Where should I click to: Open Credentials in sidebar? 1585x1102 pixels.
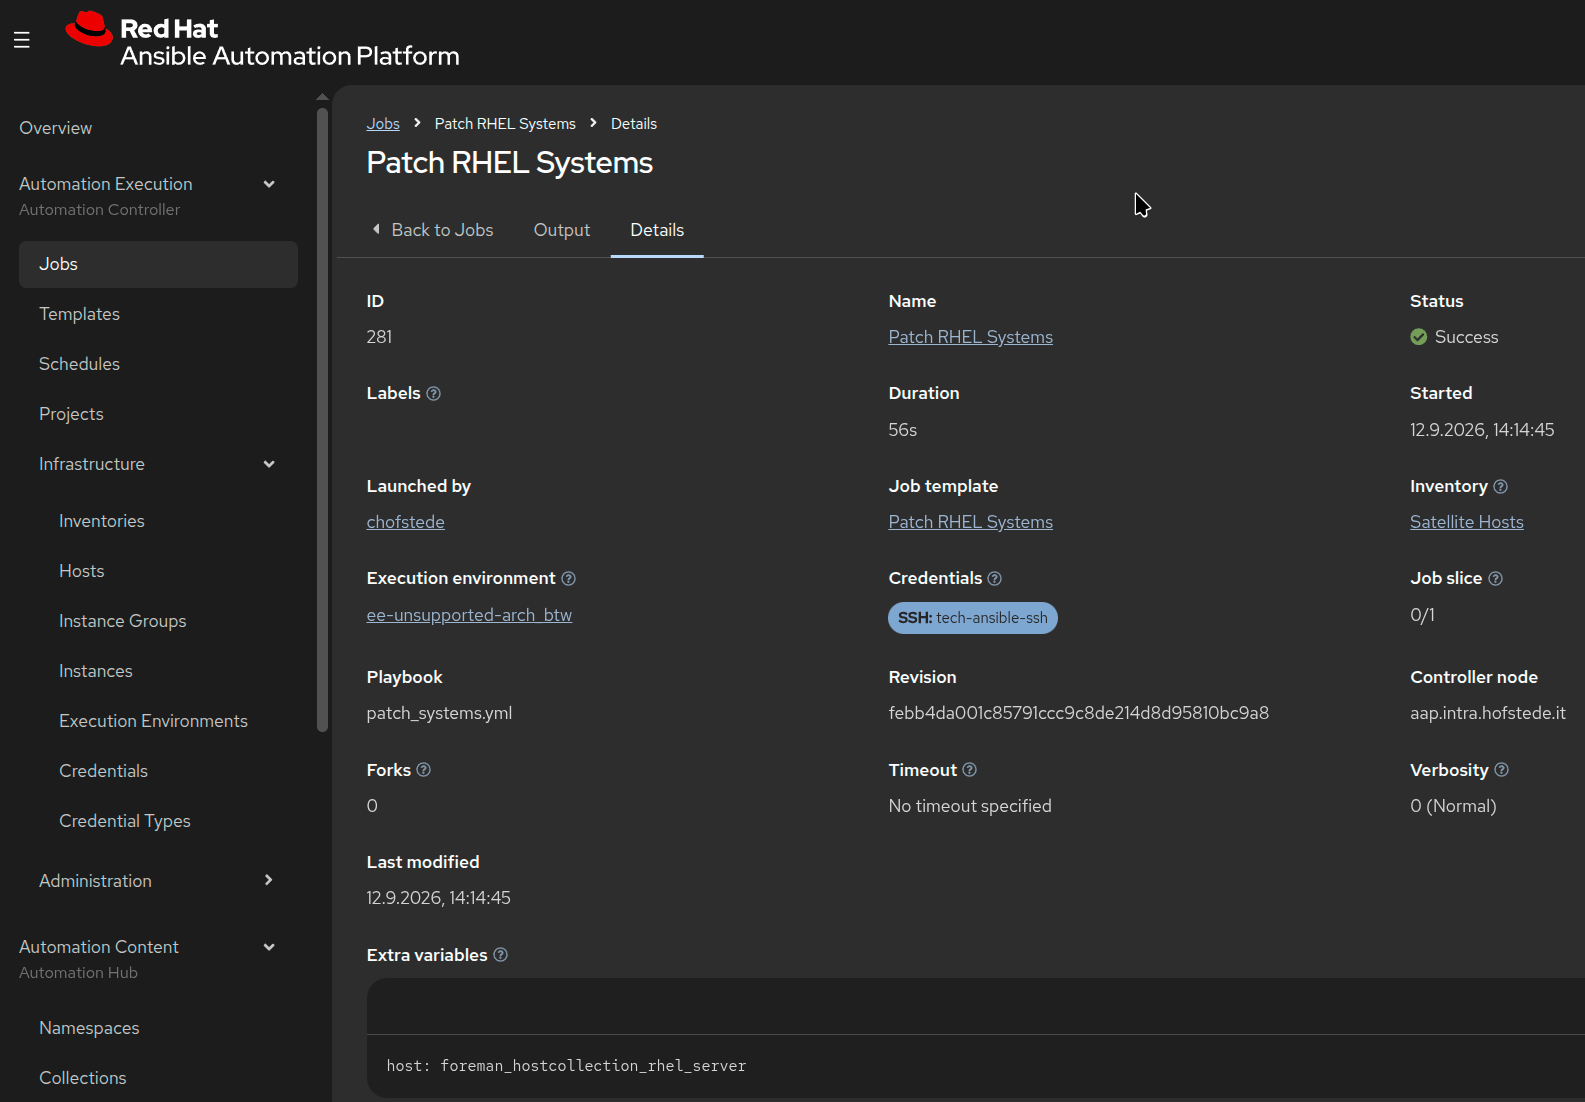point(103,771)
